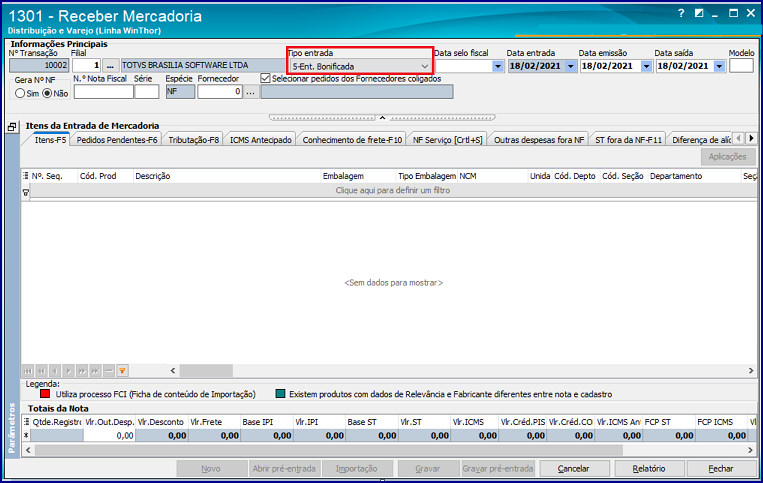Click the totals grid scroll-right arrow
Image resolution: width=763 pixels, height=483 pixels.
coord(751,450)
